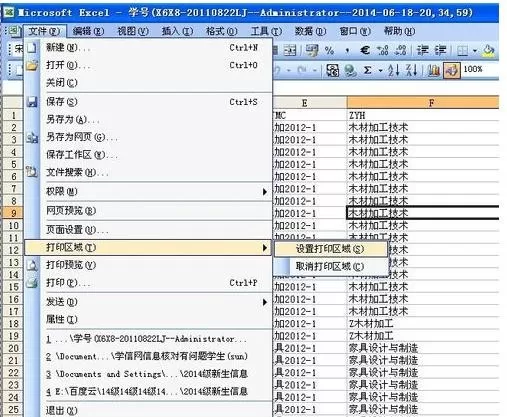Sort descending with the Z-A icon
Image resolution: width=507 pixels, height=417 pixels.
[411, 70]
